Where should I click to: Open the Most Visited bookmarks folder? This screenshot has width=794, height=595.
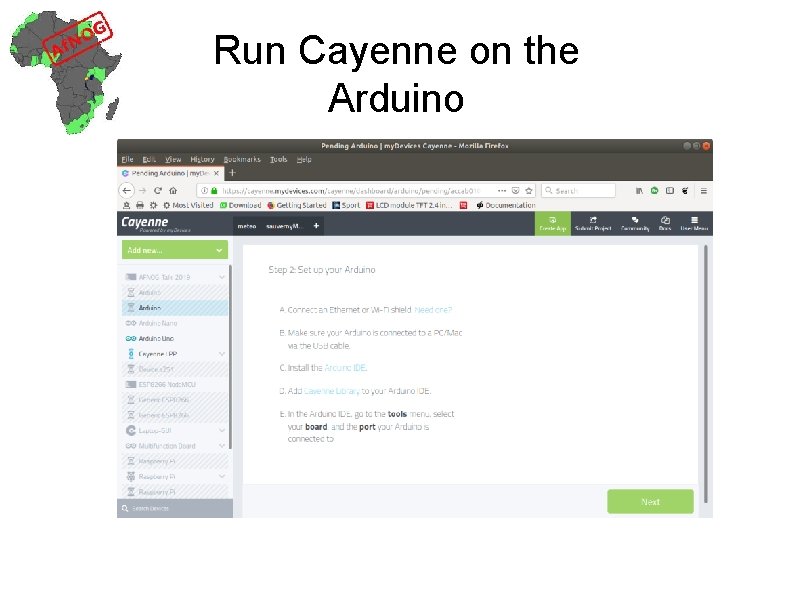pyautogui.click(x=188, y=205)
